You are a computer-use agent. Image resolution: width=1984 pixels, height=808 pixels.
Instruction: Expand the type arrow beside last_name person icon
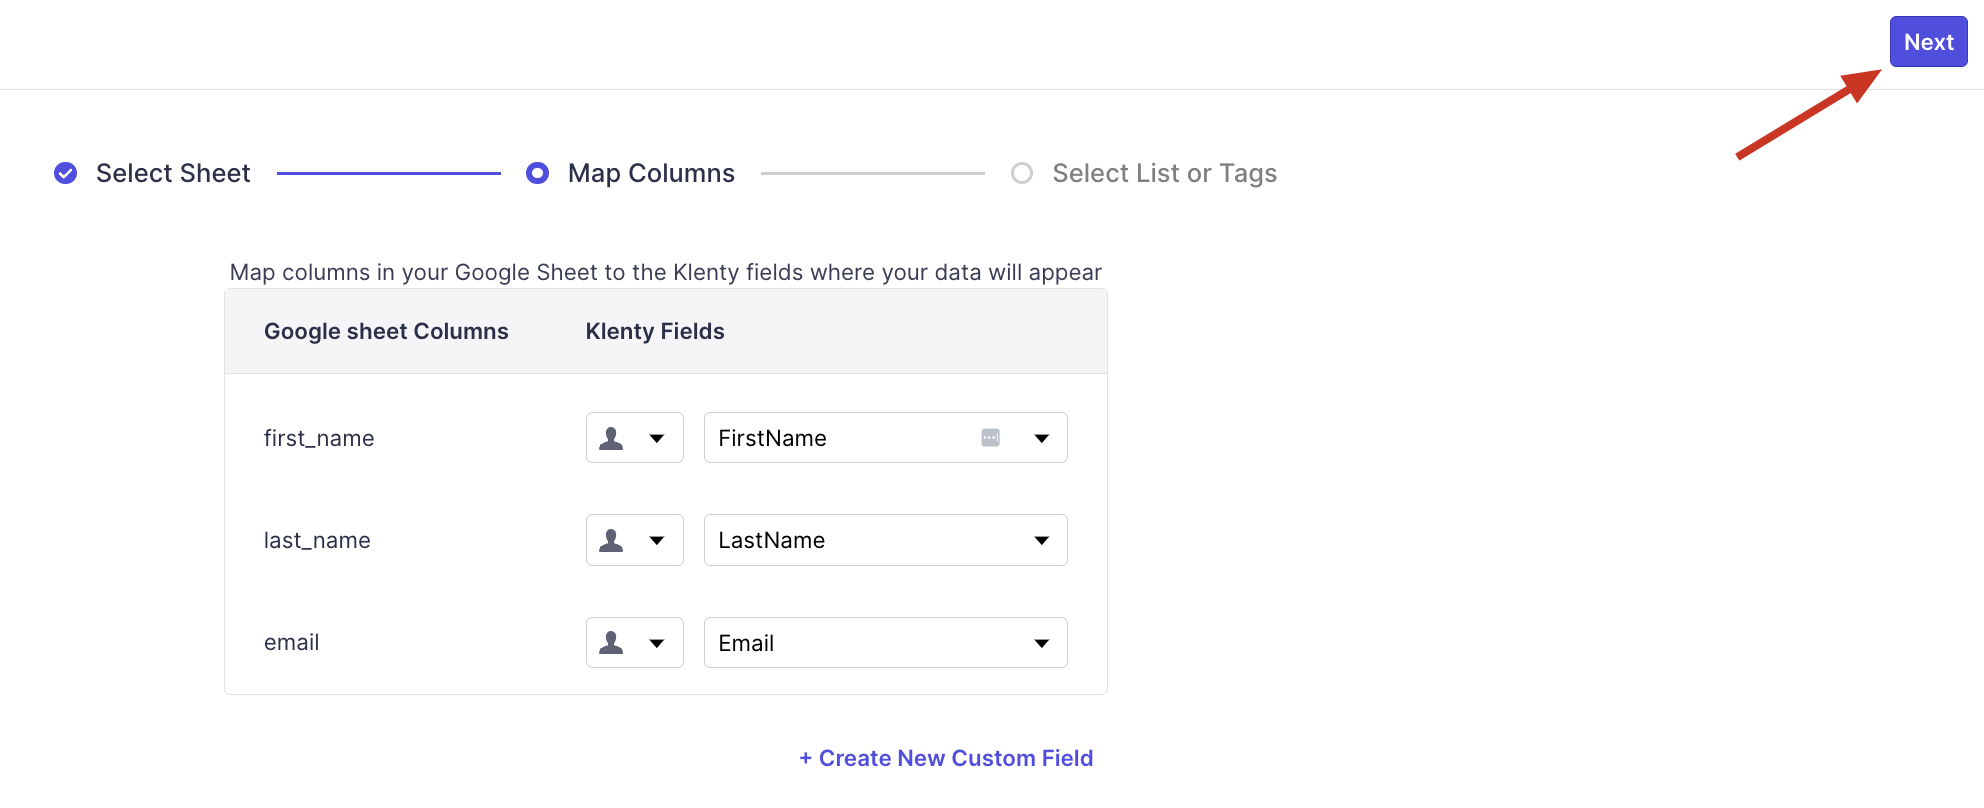[x=657, y=540]
